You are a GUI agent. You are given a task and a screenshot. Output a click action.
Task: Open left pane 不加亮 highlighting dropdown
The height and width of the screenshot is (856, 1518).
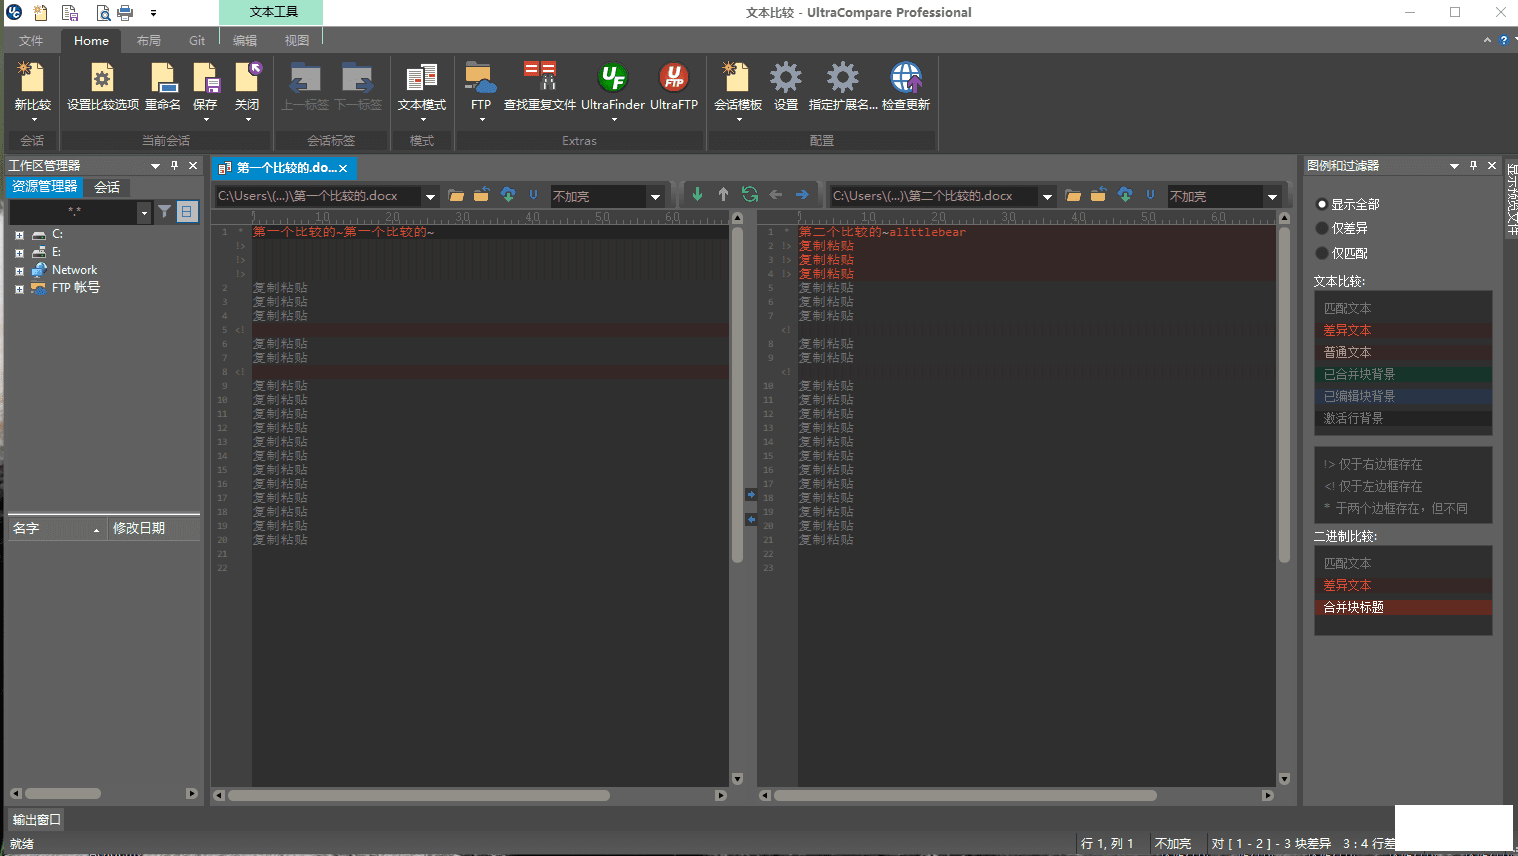pyautogui.click(x=655, y=196)
